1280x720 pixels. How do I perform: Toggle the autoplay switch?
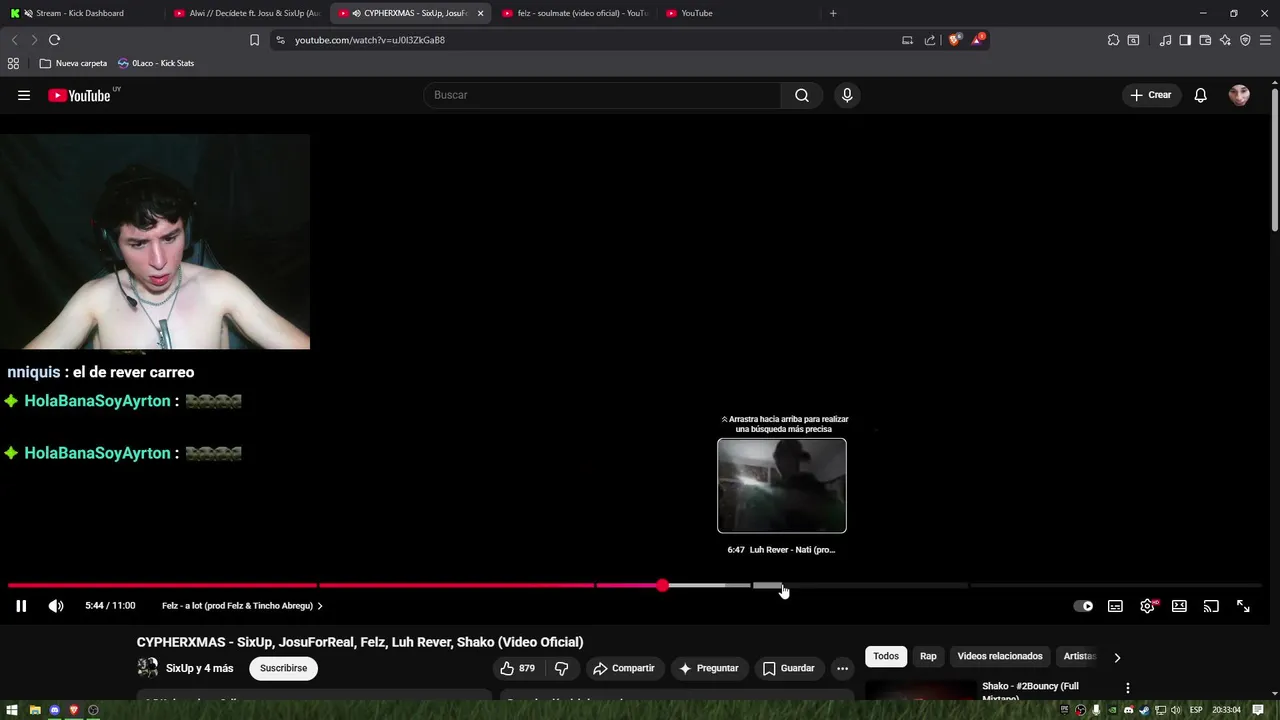pyautogui.click(x=1083, y=606)
